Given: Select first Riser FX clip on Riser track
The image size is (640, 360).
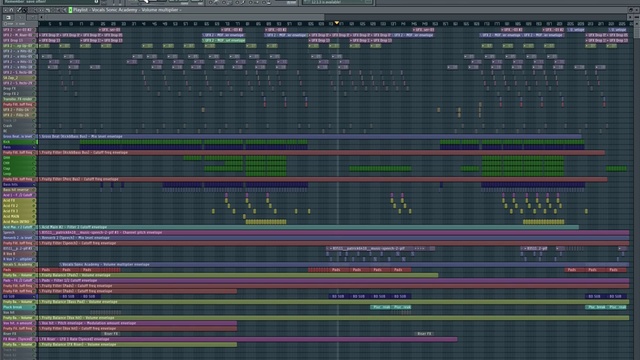Looking at the screenshot, I should tap(111, 333).
